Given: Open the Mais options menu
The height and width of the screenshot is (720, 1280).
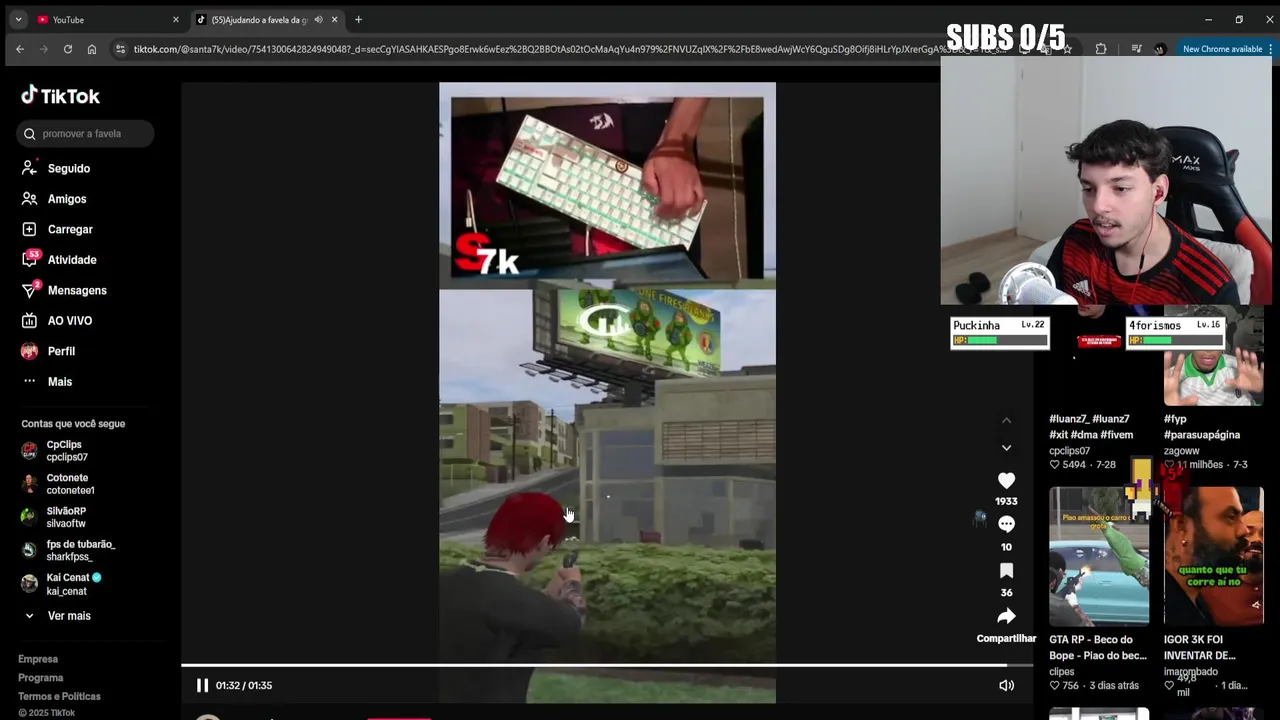Looking at the screenshot, I should pyautogui.click(x=60, y=382).
